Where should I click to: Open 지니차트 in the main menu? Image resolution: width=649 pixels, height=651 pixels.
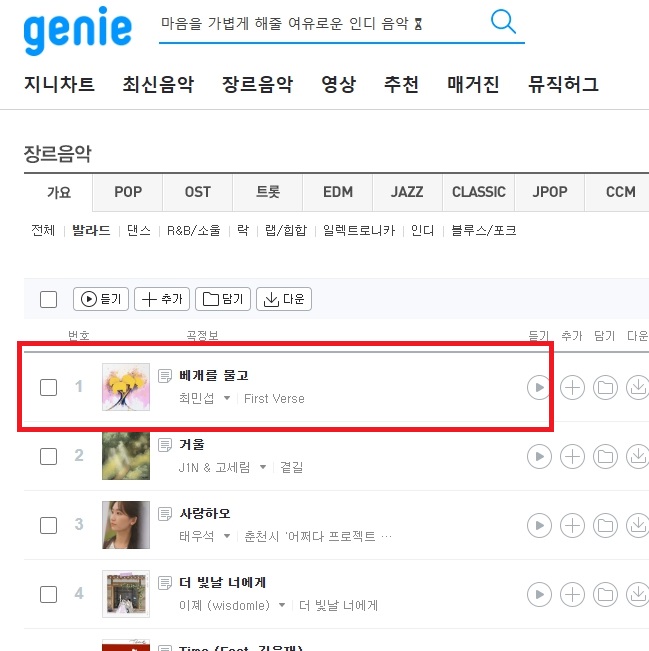[59, 84]
